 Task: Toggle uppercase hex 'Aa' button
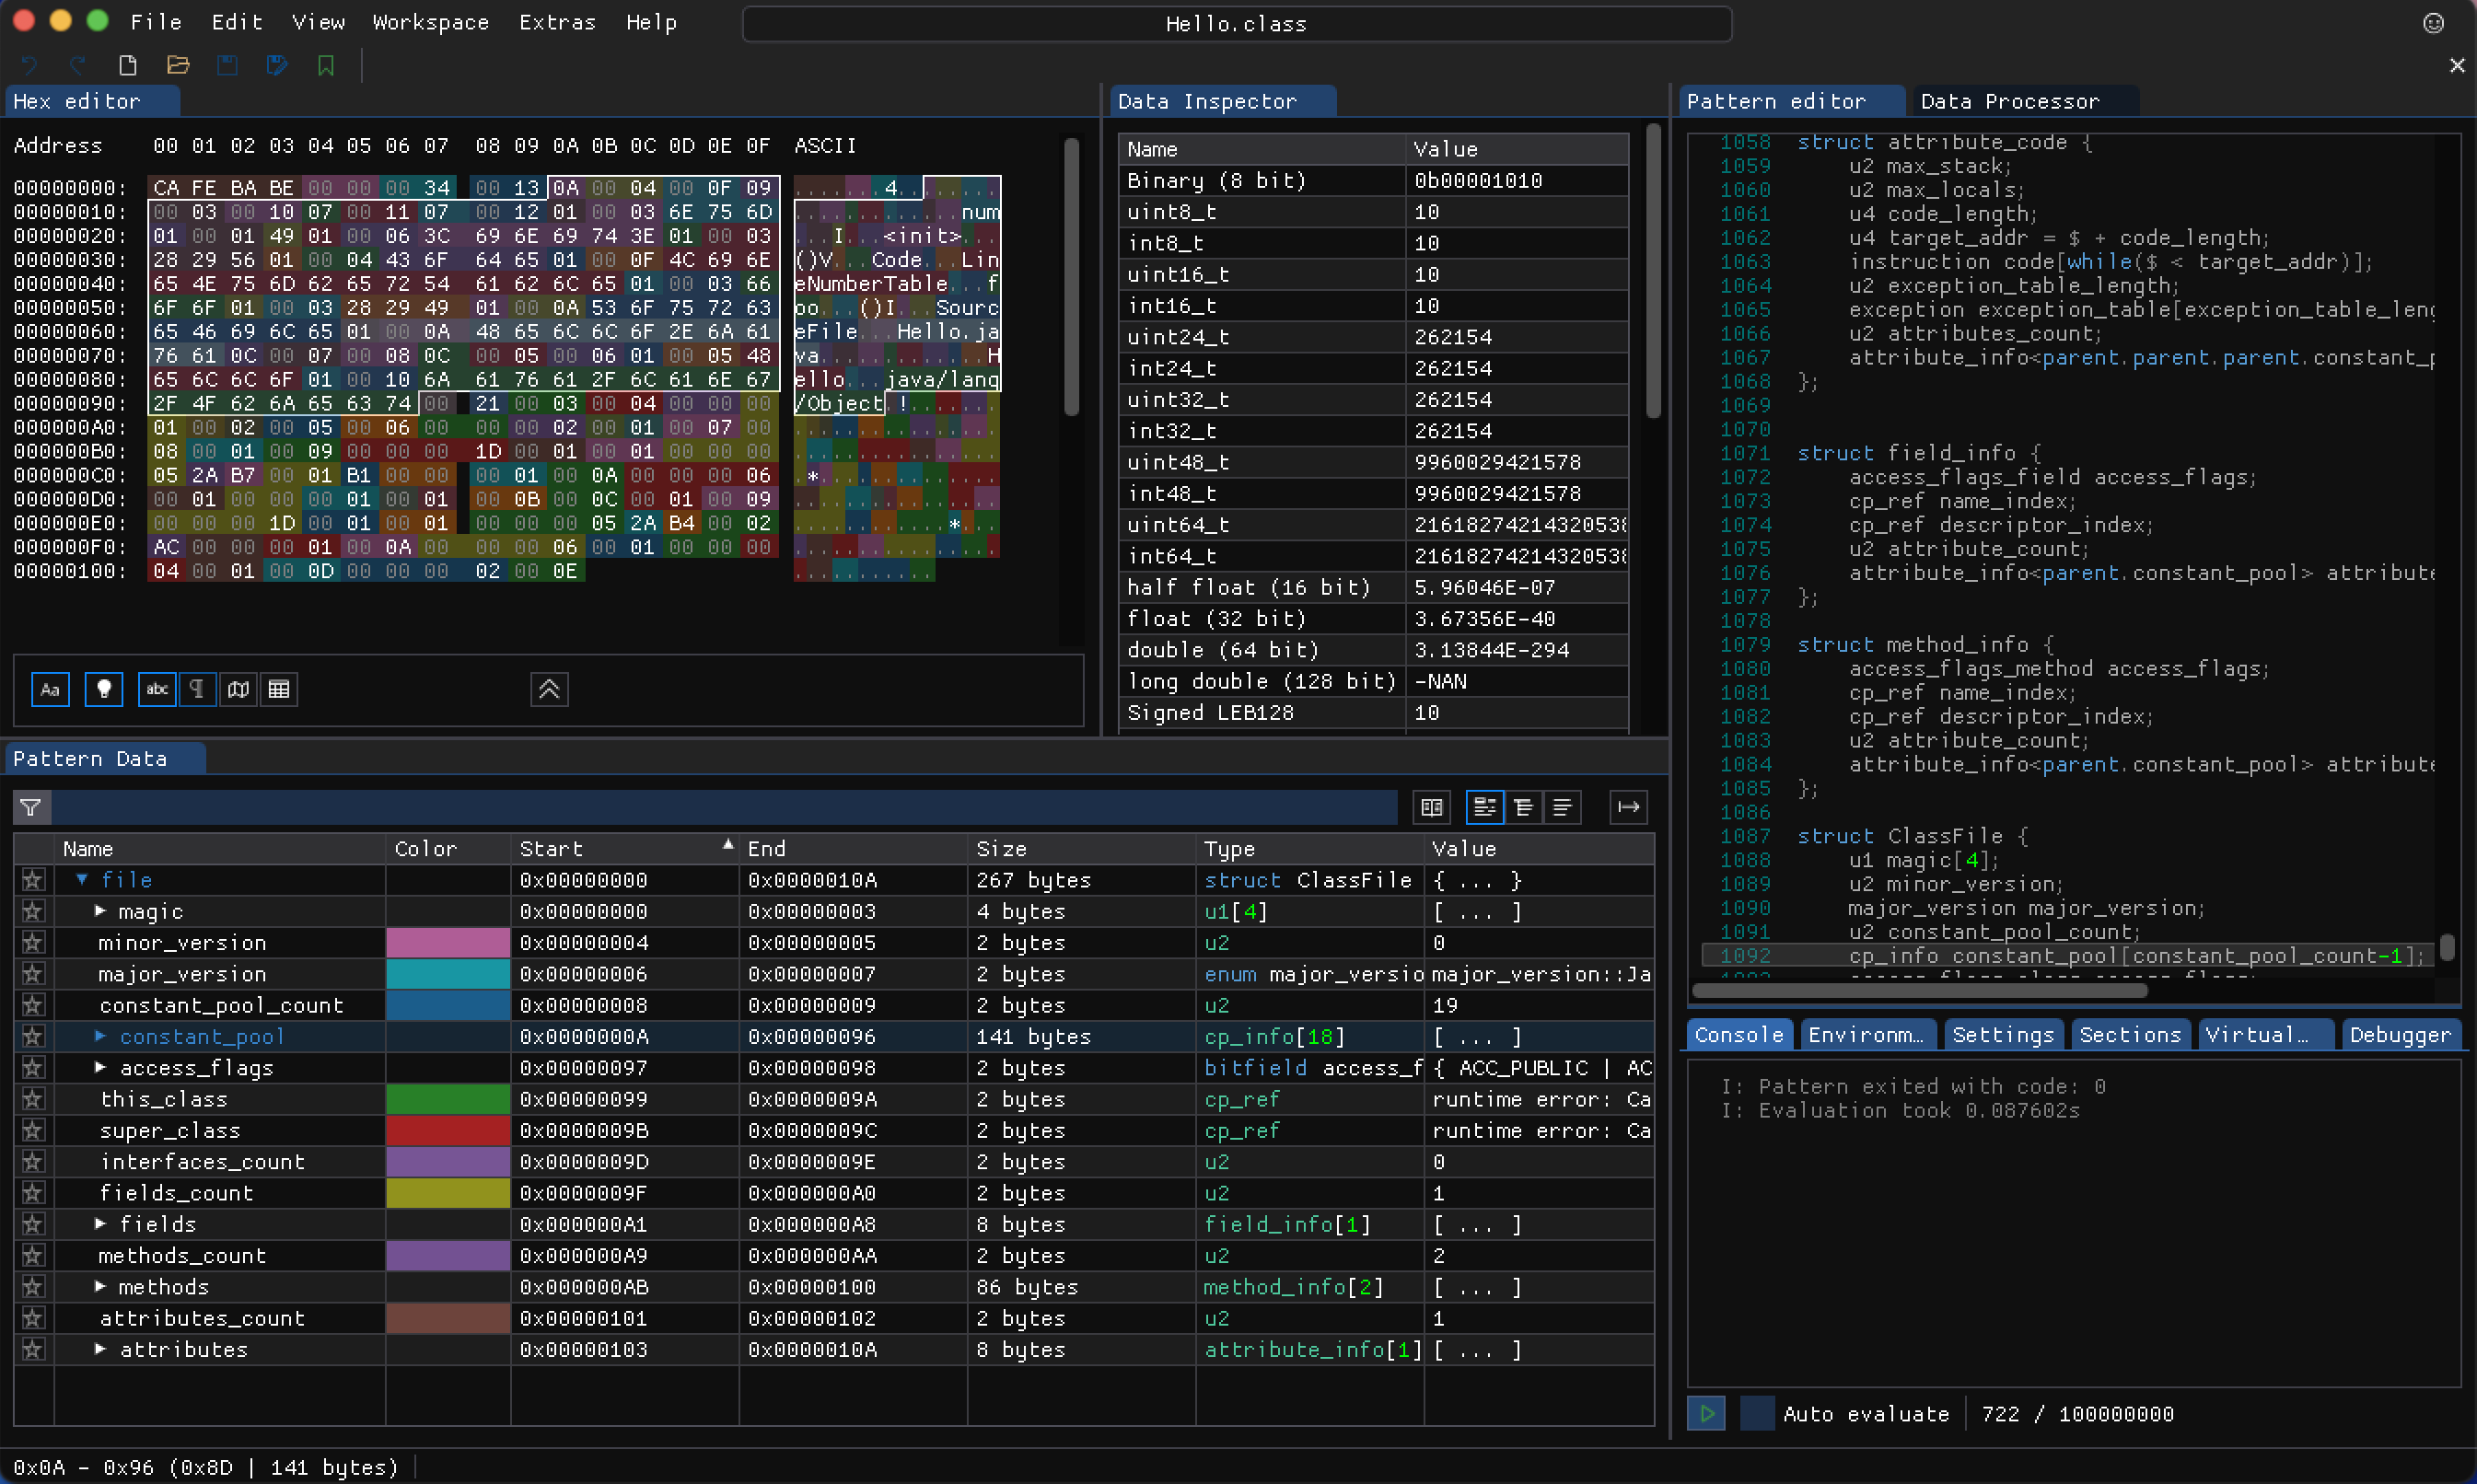click(51, 689)
